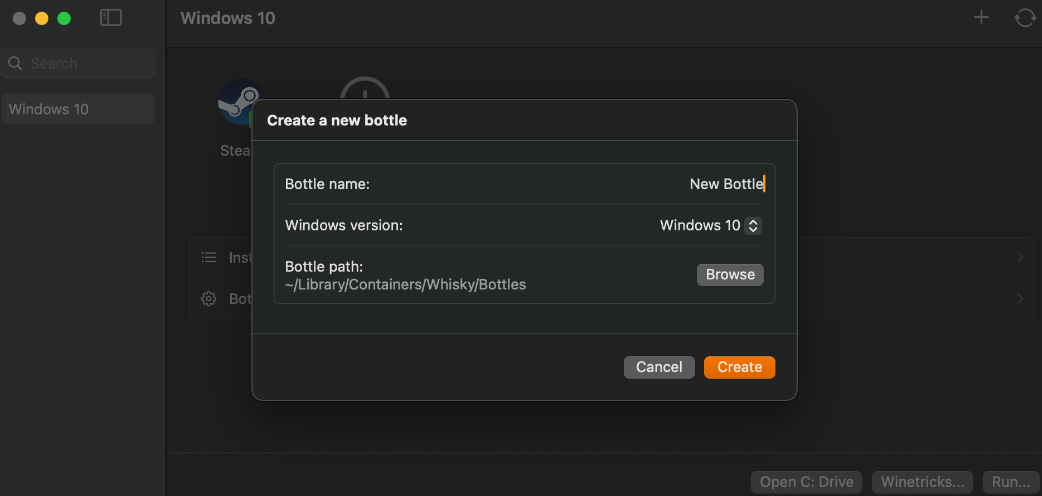The height and width of the screenshot is (496, 1042).
Task: Click the list icon left of the dialog
Action: (x=209, y=257)
